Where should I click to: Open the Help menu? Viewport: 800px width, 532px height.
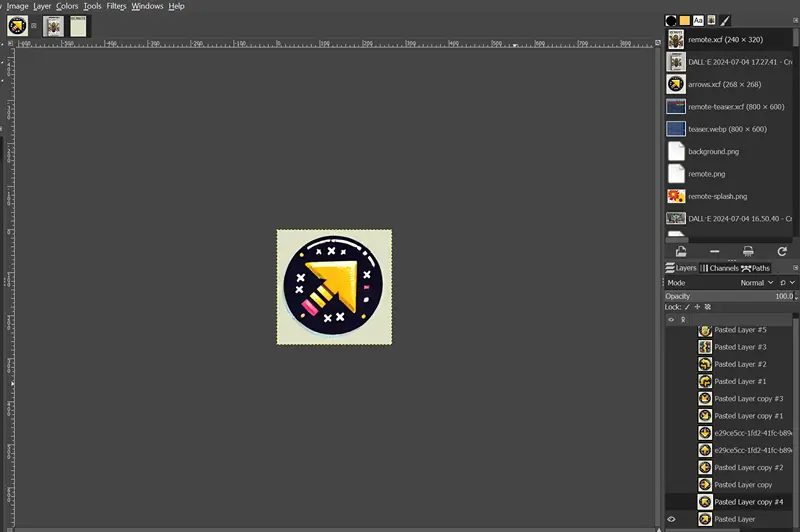pos(177,6)
